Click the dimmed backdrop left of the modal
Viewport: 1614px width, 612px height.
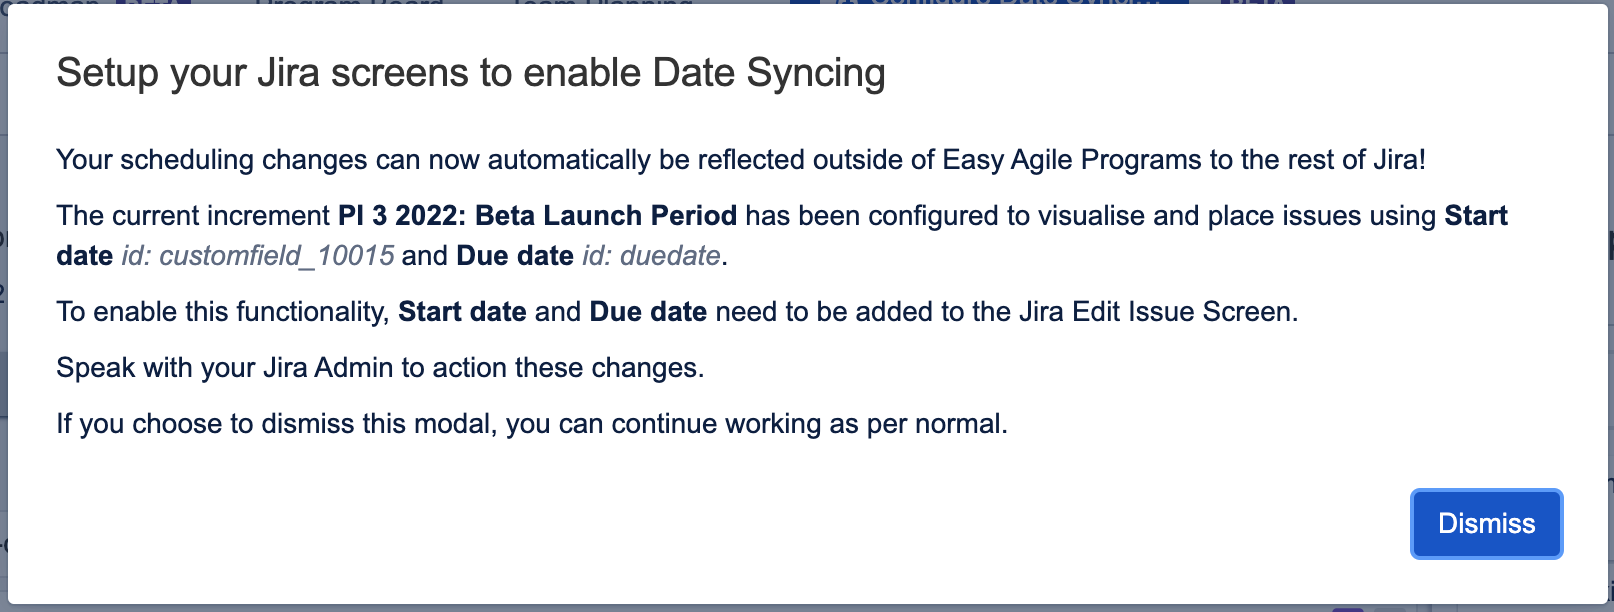pos(3,300)
